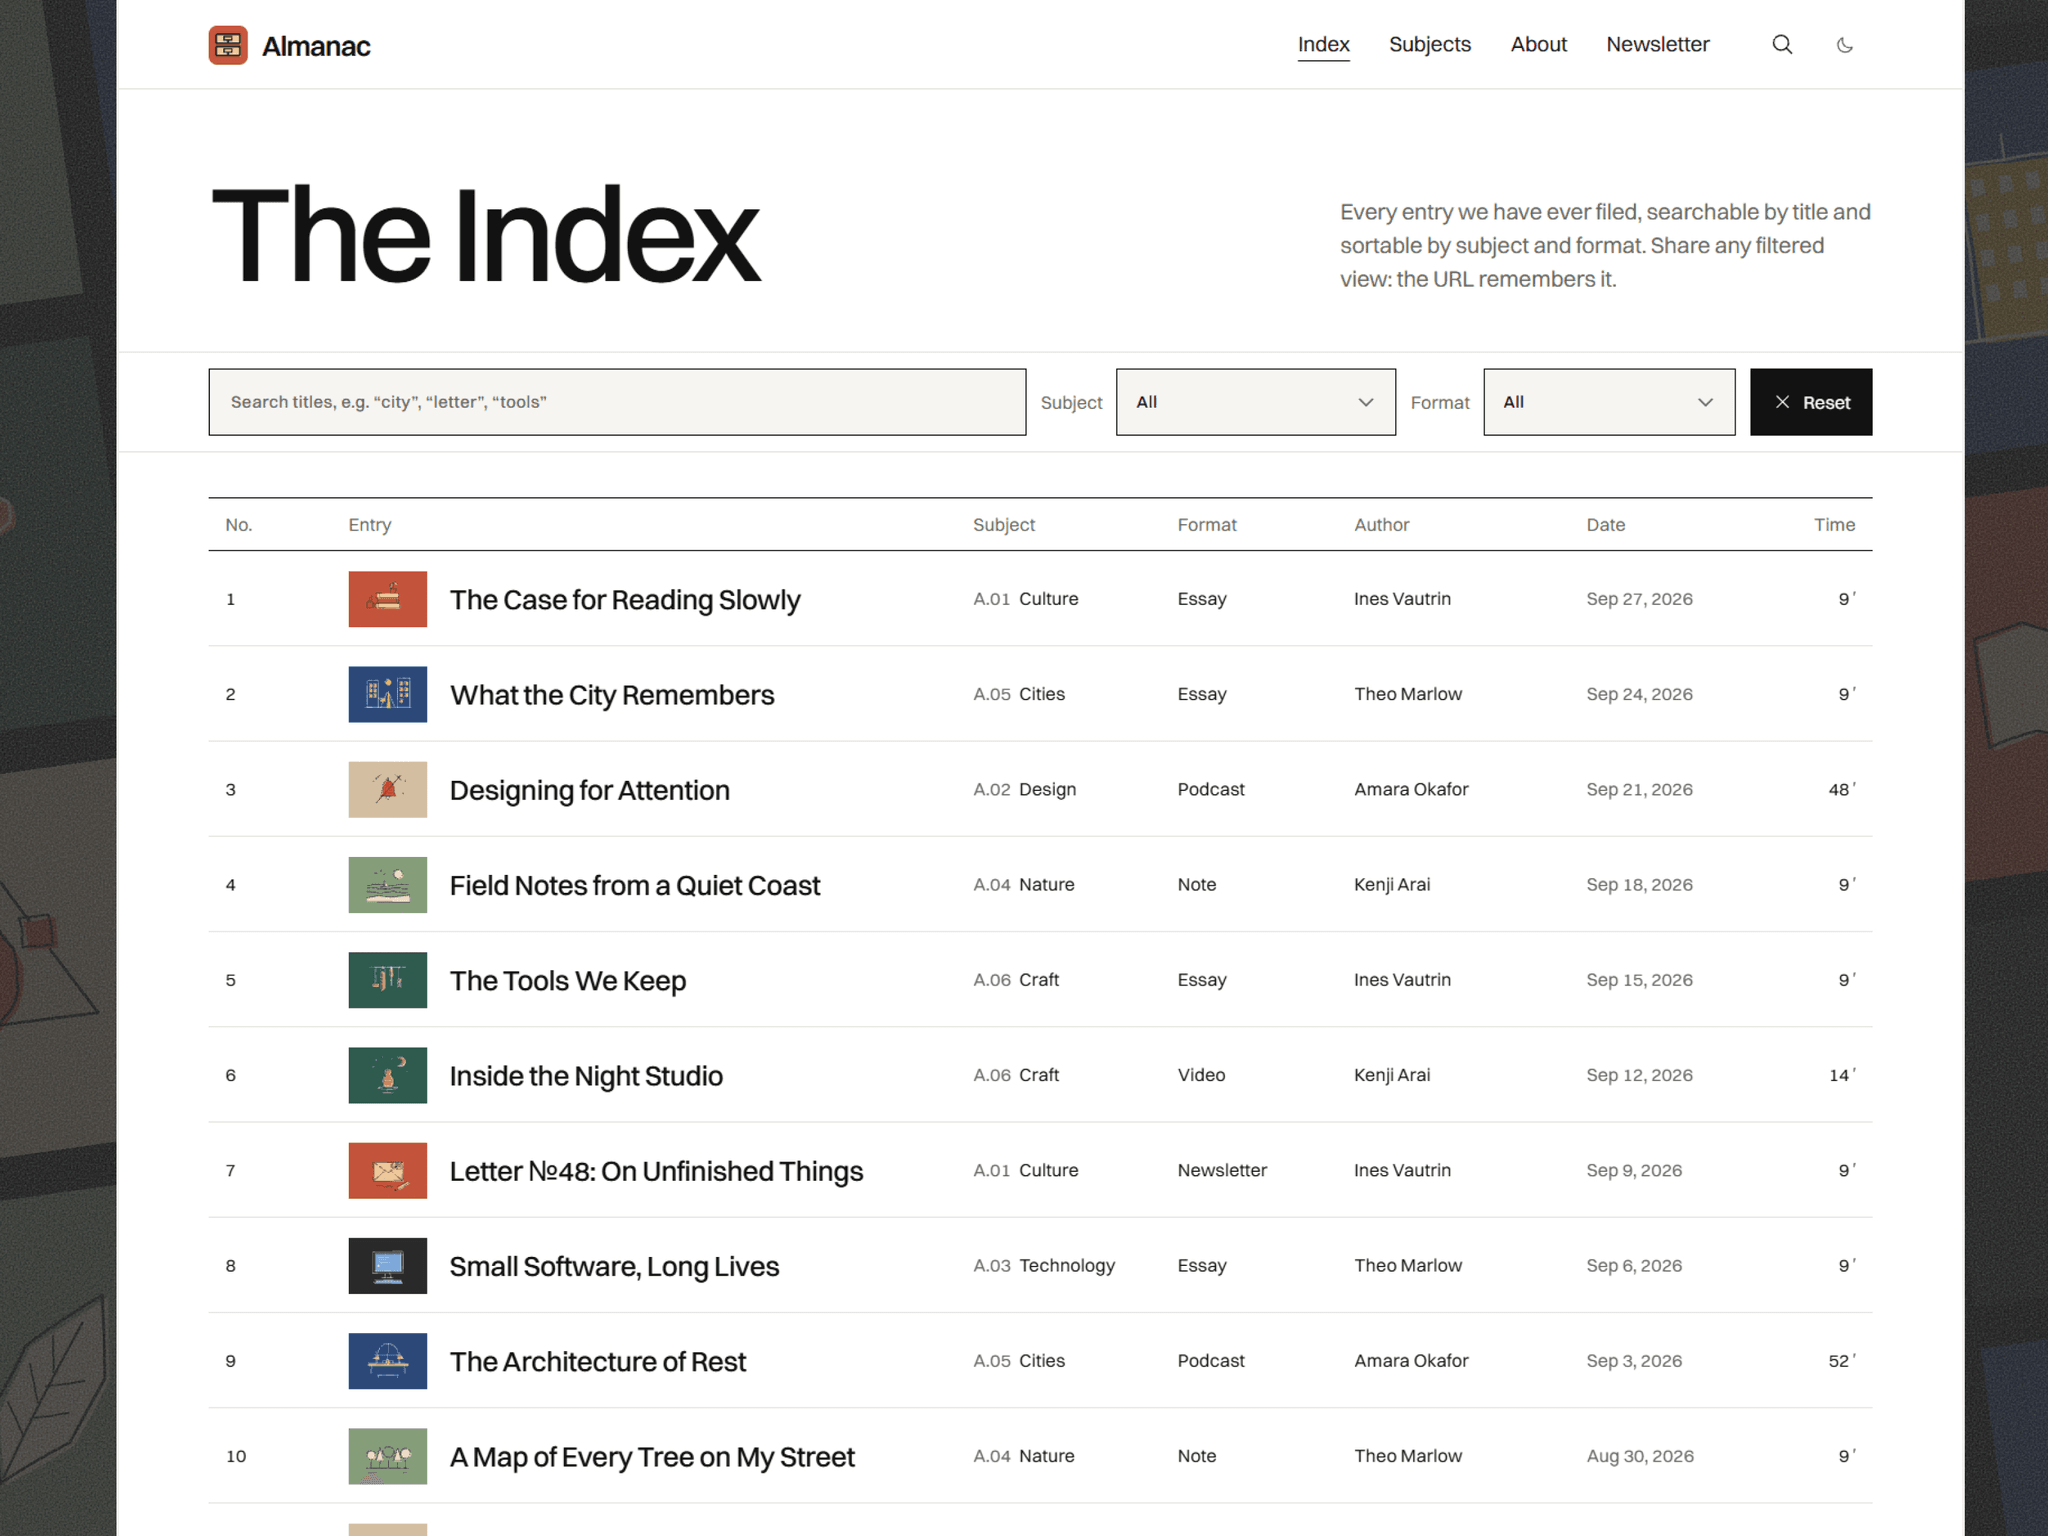Image resolution: width=2048 pixels, height=1536 pixels.
Task: Open the Newsletter nav link
Action: pyautogui.click(x=1657, y=45)
